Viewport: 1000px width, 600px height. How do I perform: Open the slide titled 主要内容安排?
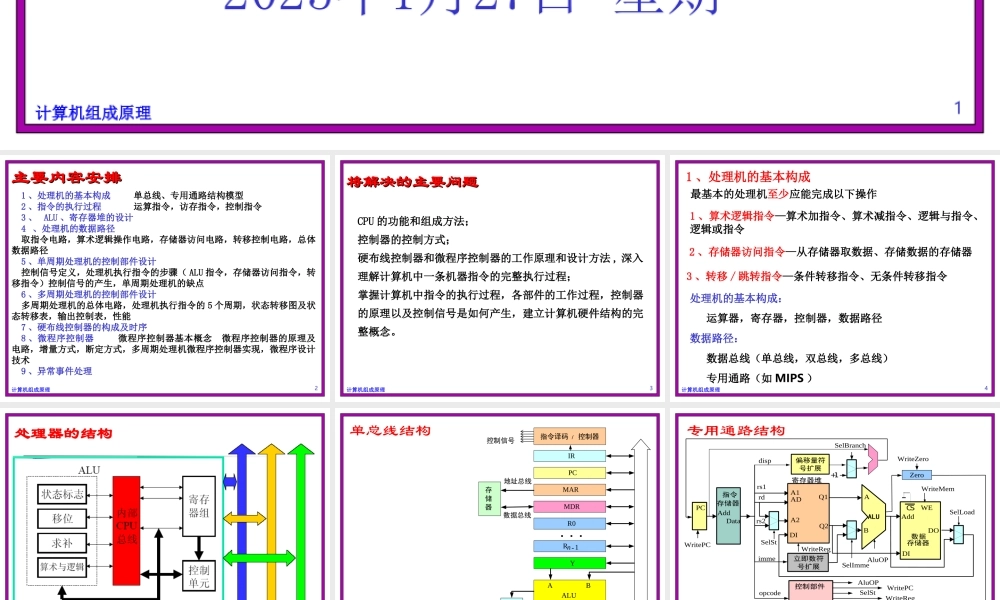tap(165, 278)
